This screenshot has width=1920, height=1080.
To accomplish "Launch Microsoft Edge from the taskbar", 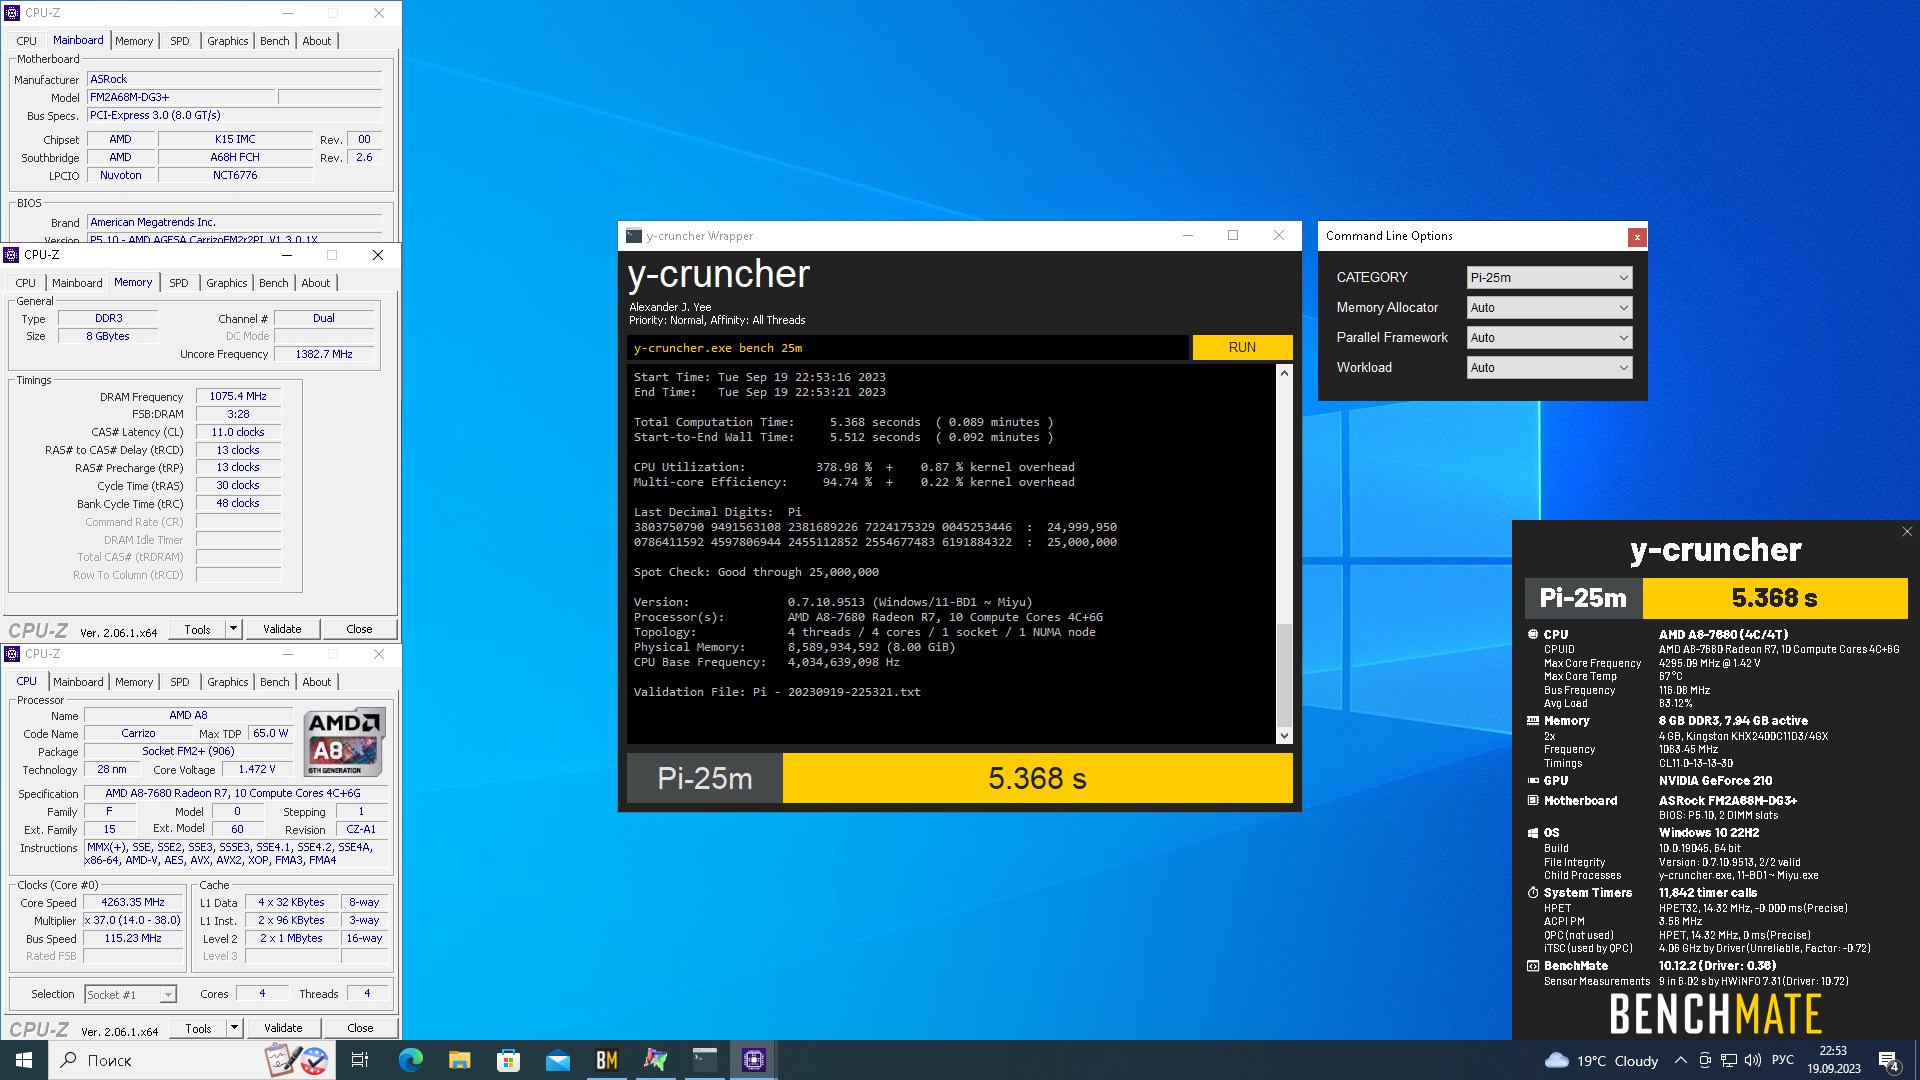I will [410, 1060].
